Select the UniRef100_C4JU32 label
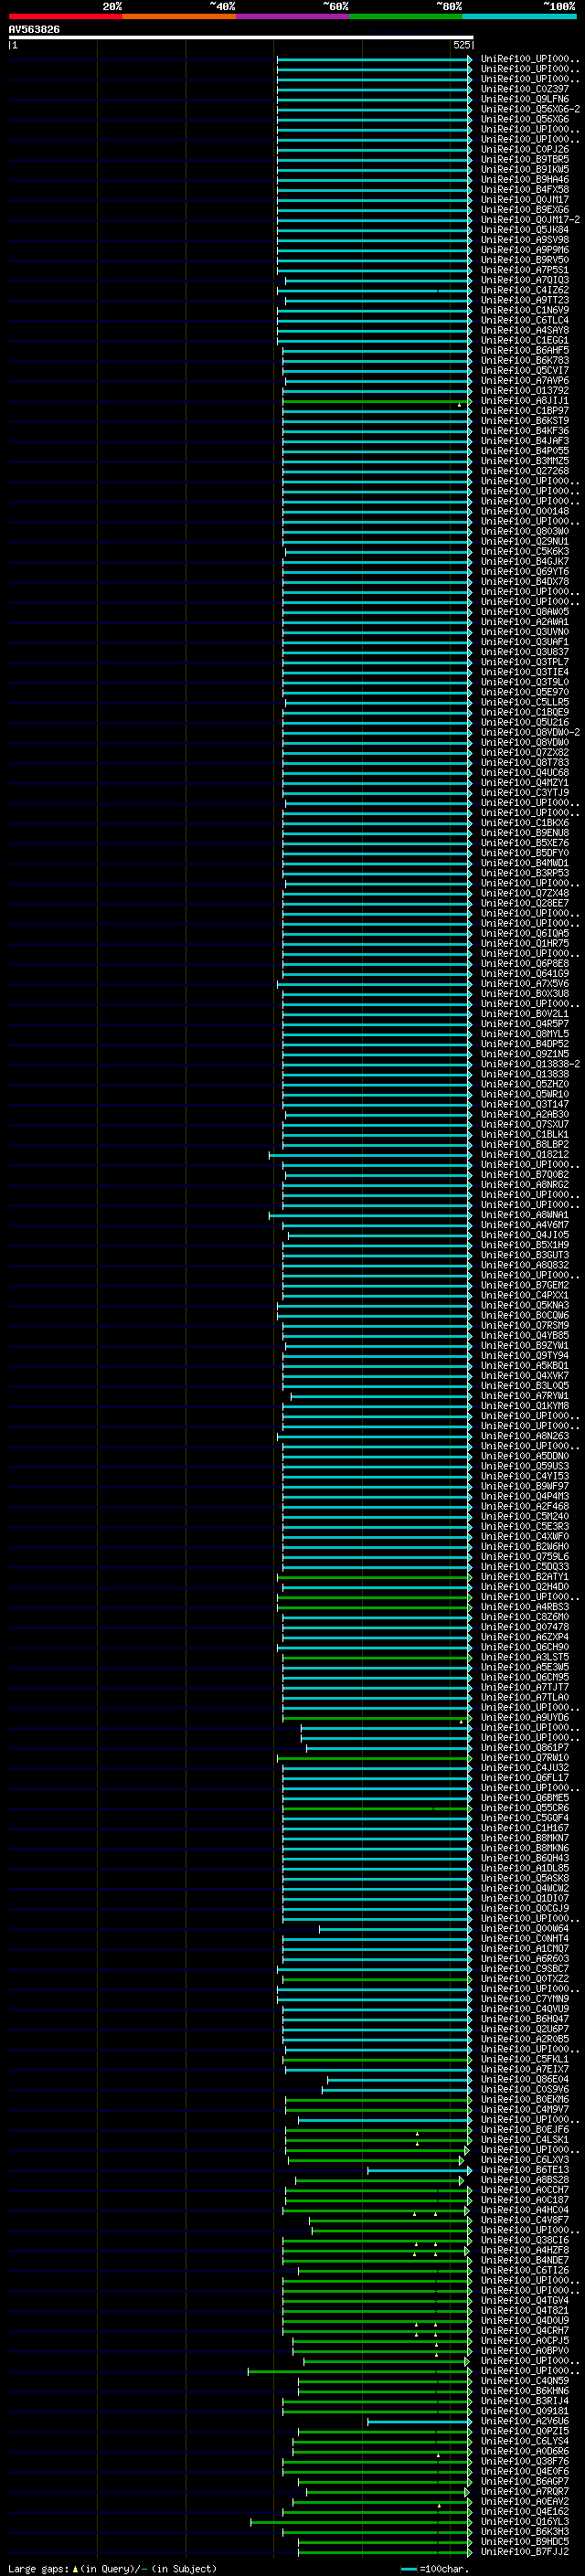 click(525, 1768)
